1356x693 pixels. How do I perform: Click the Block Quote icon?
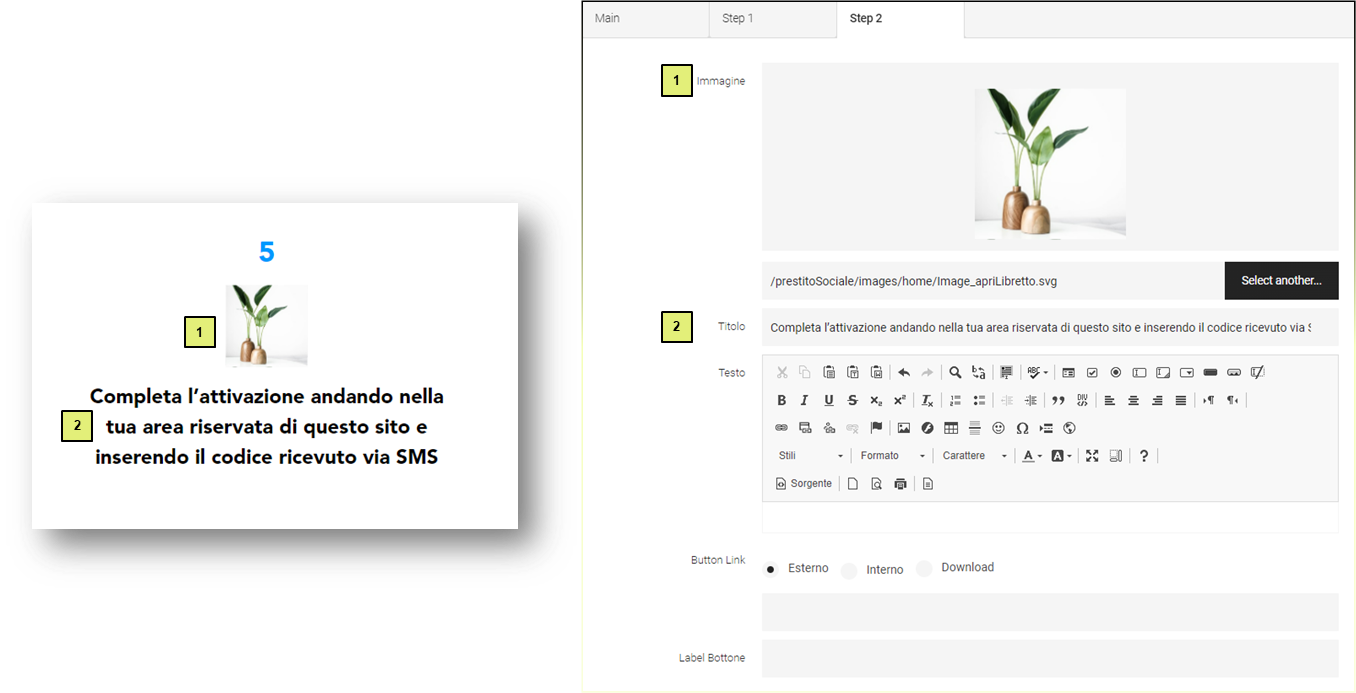coord(1058,400)
